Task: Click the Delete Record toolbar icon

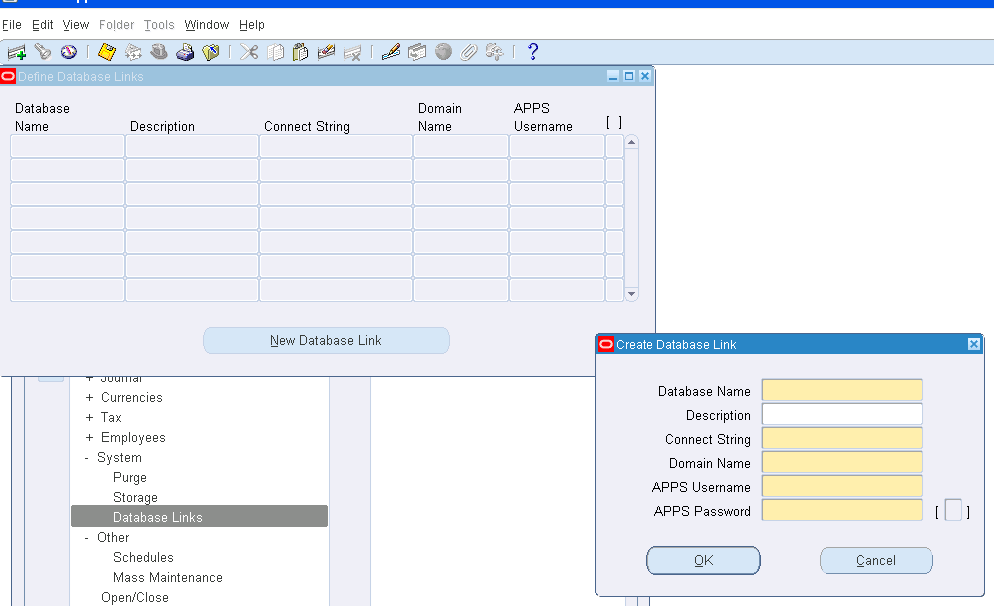Action: (352, 52)
